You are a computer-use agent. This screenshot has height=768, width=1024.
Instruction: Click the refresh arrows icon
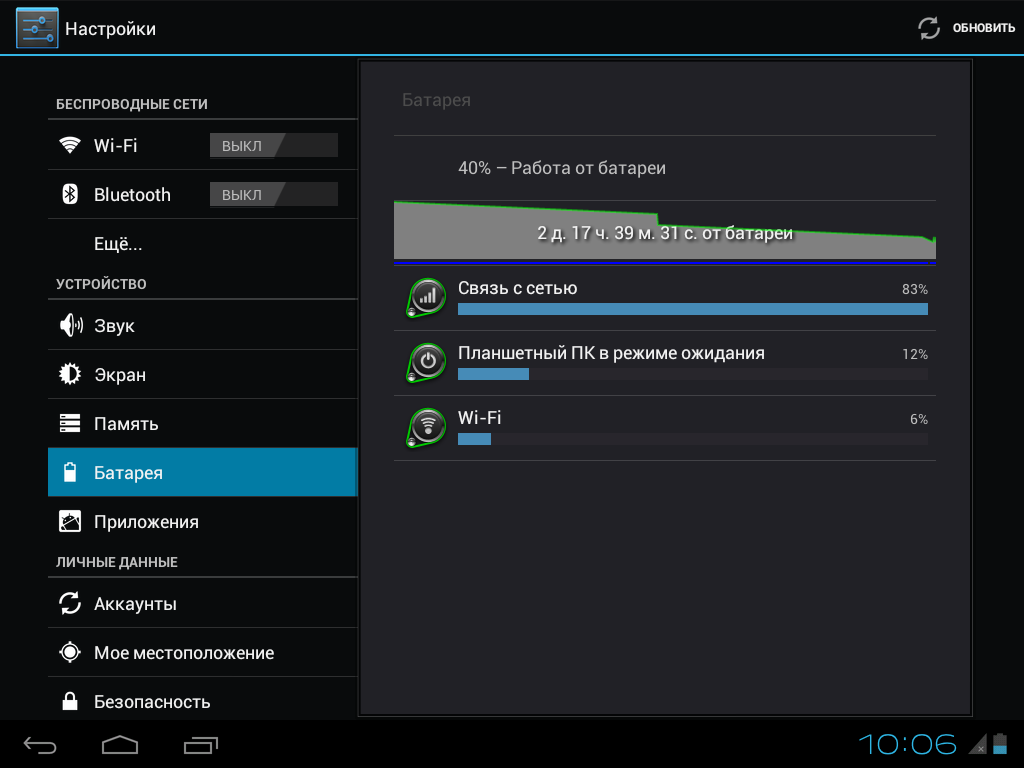coord(929,28)
